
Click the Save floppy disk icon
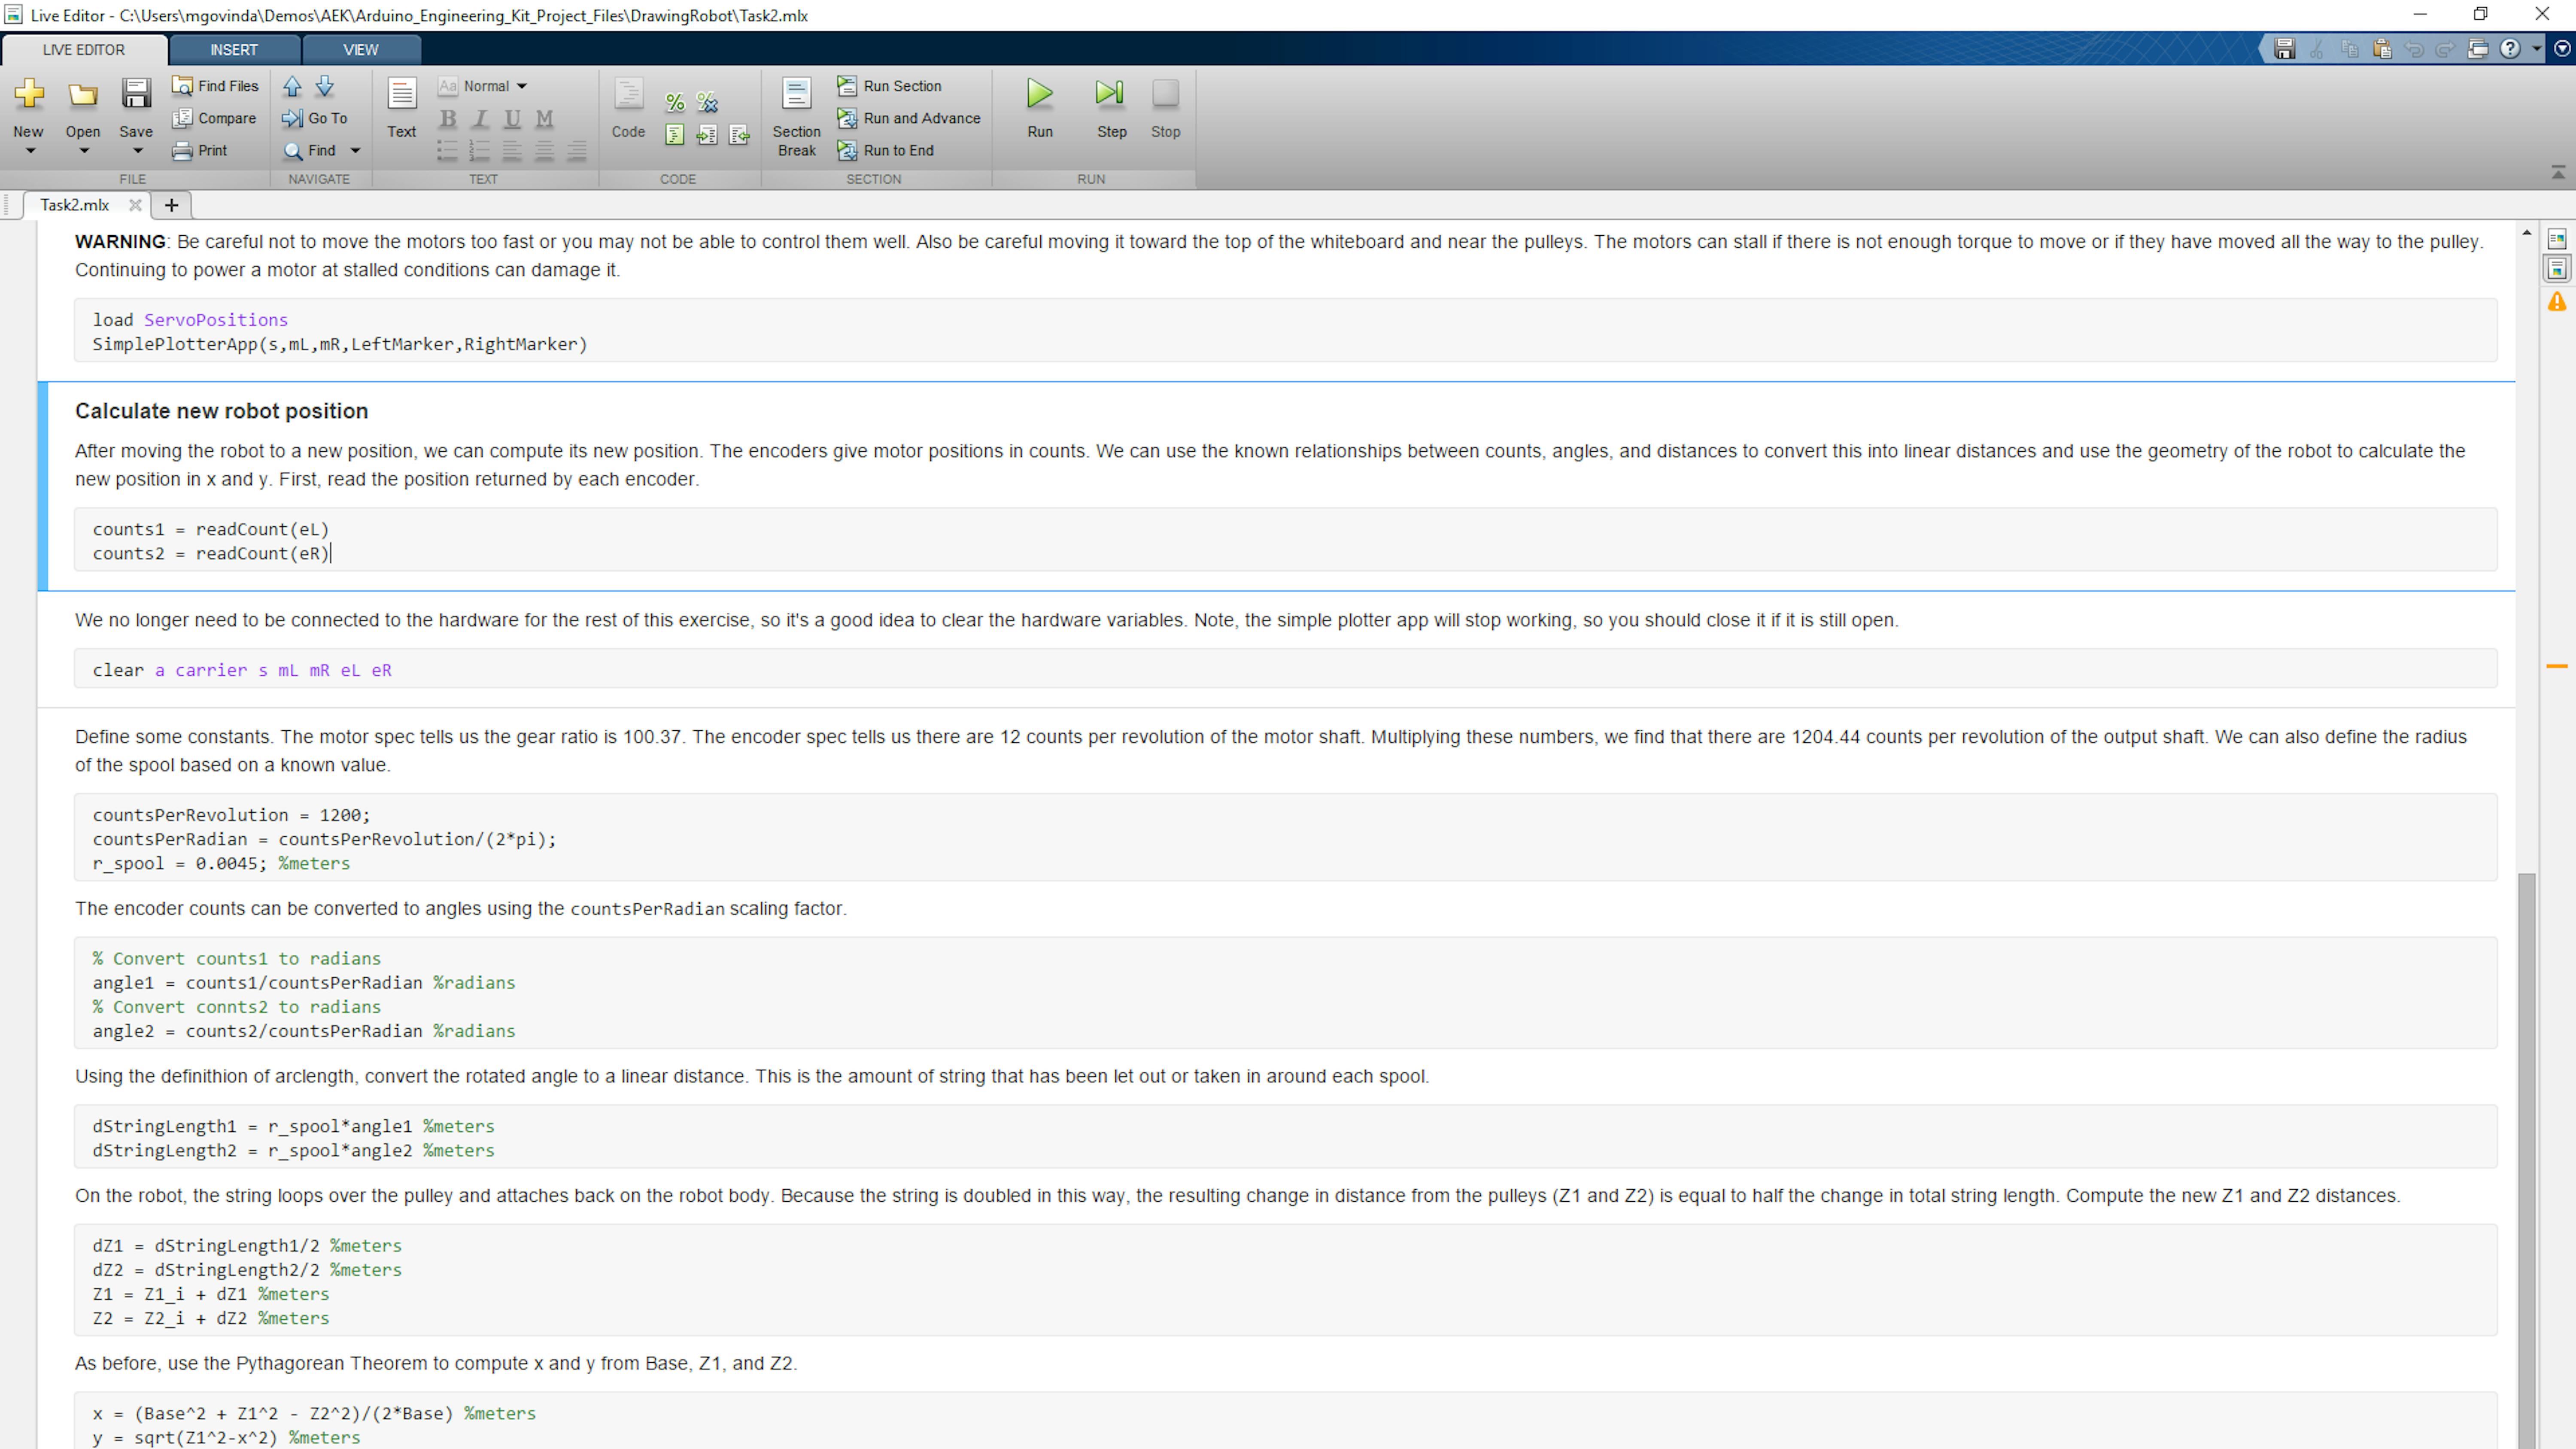[136, 94]
